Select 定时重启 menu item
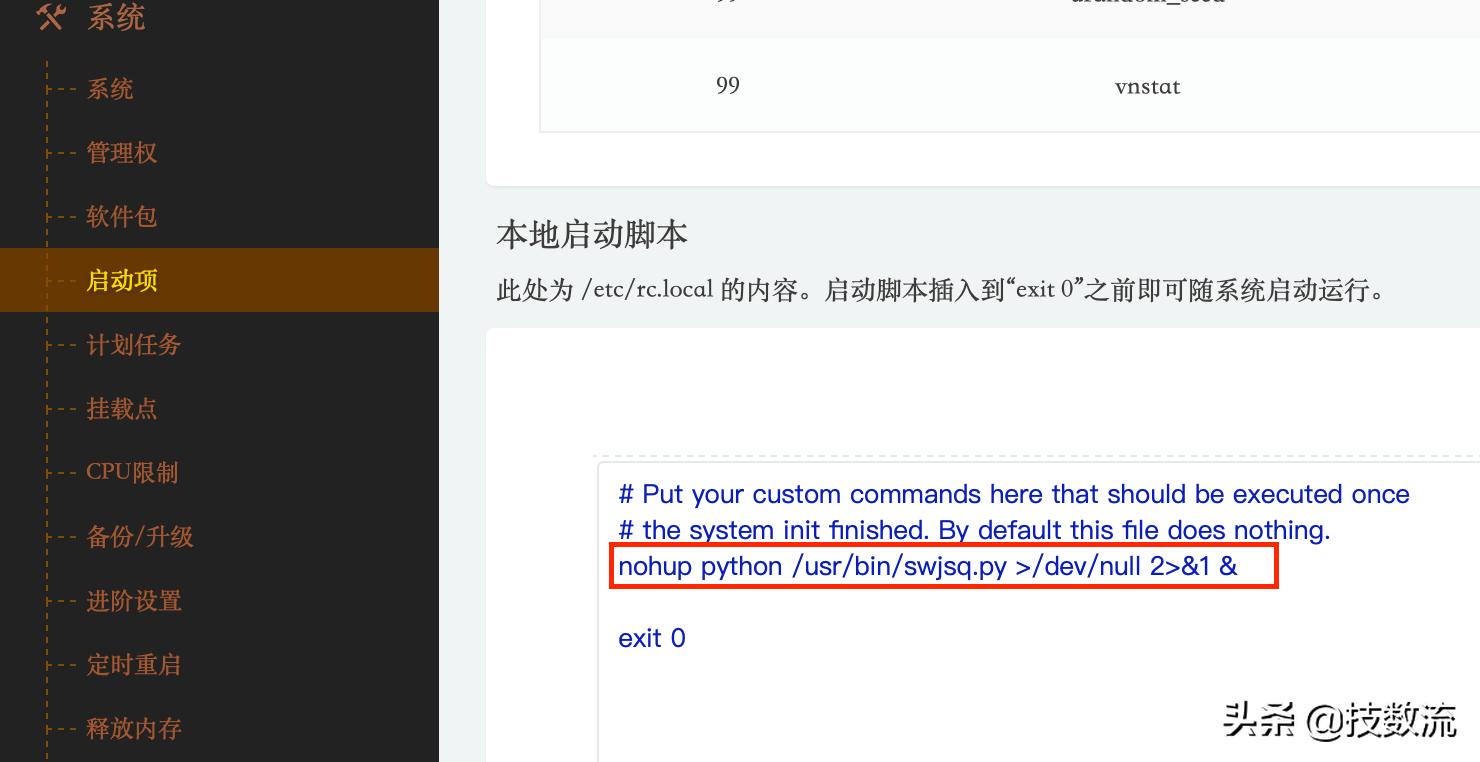Viewport: 1480px width, 762px height. coord(134,665)
